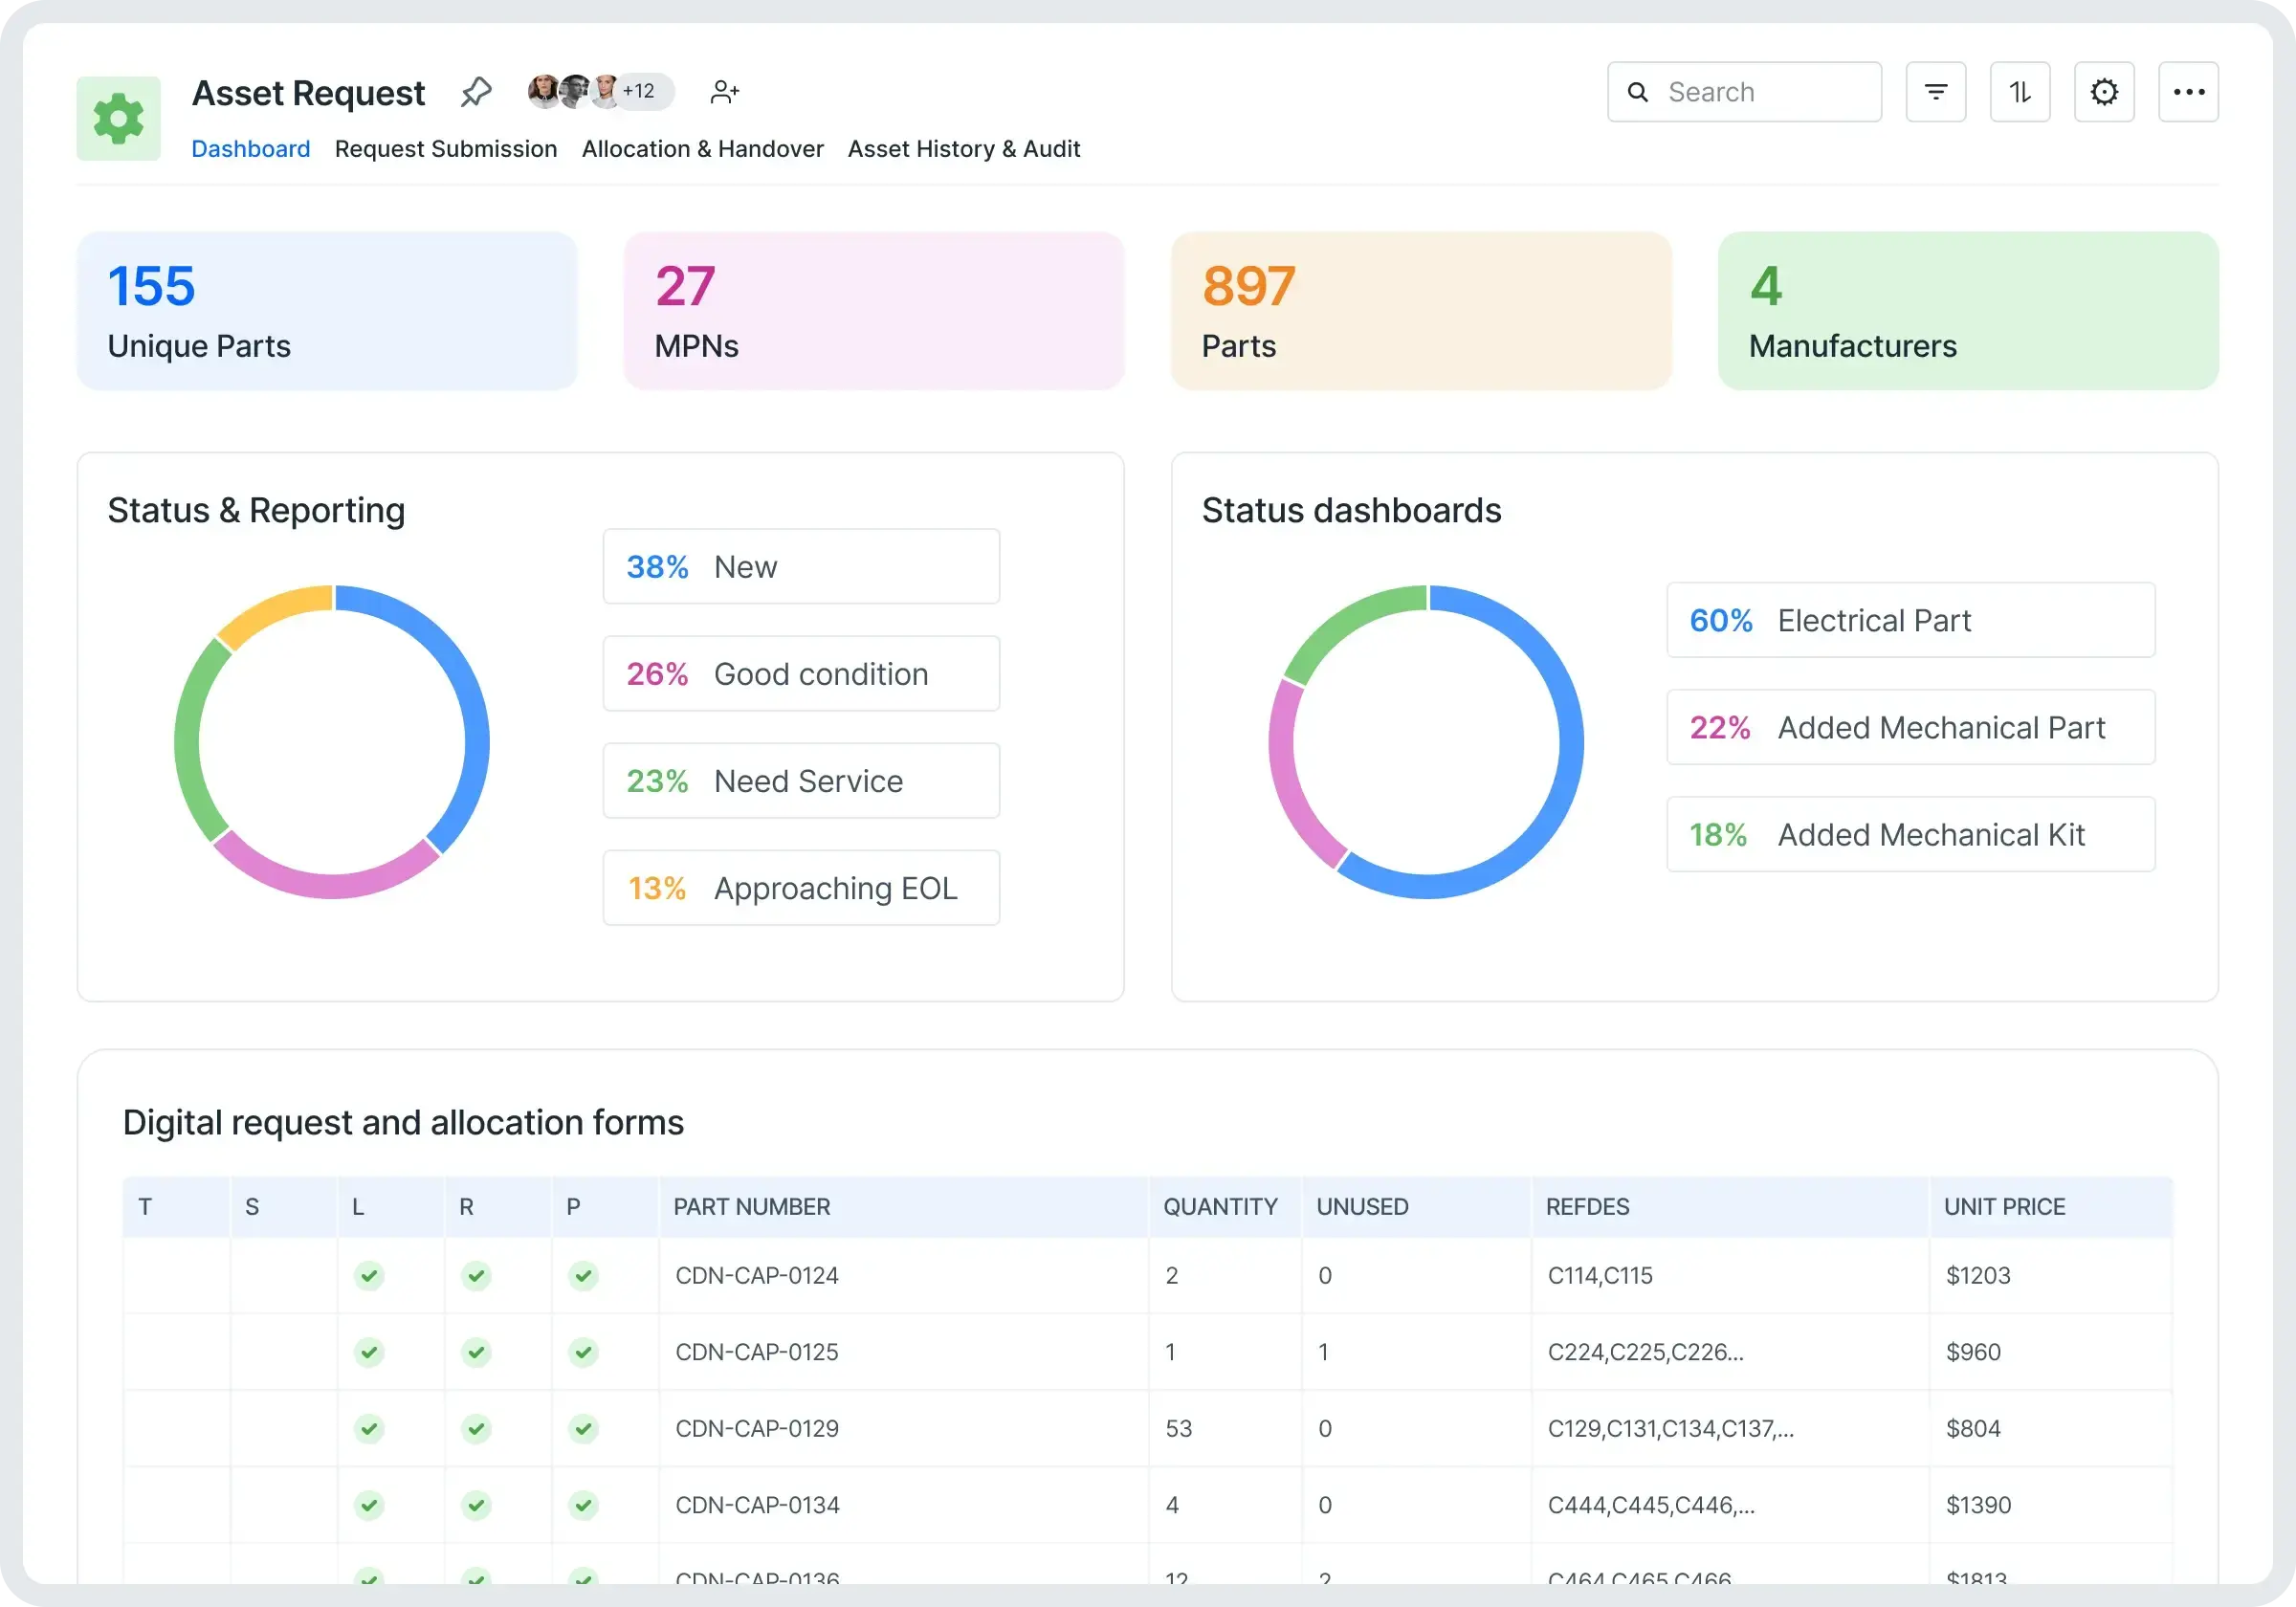Sort by UNIT PRICE column header

point(2004,1206)
